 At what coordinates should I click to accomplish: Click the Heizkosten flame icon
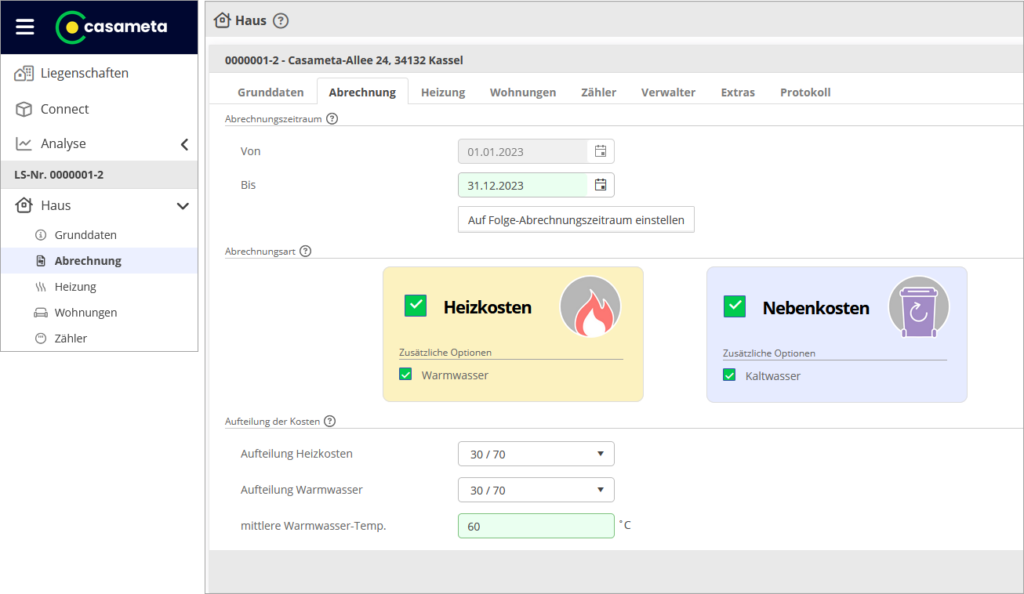(x=590, y=307)
